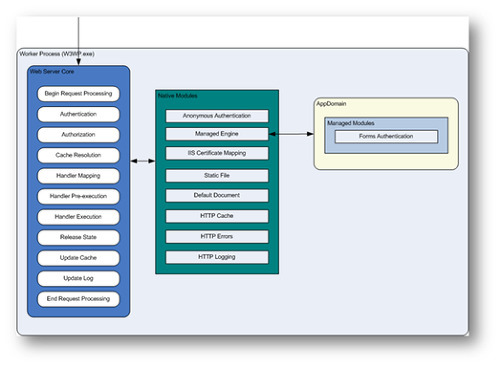The height and width of the screenshot is (367, 500).
Task: Select the Default Document module
Action: [217, 196]
